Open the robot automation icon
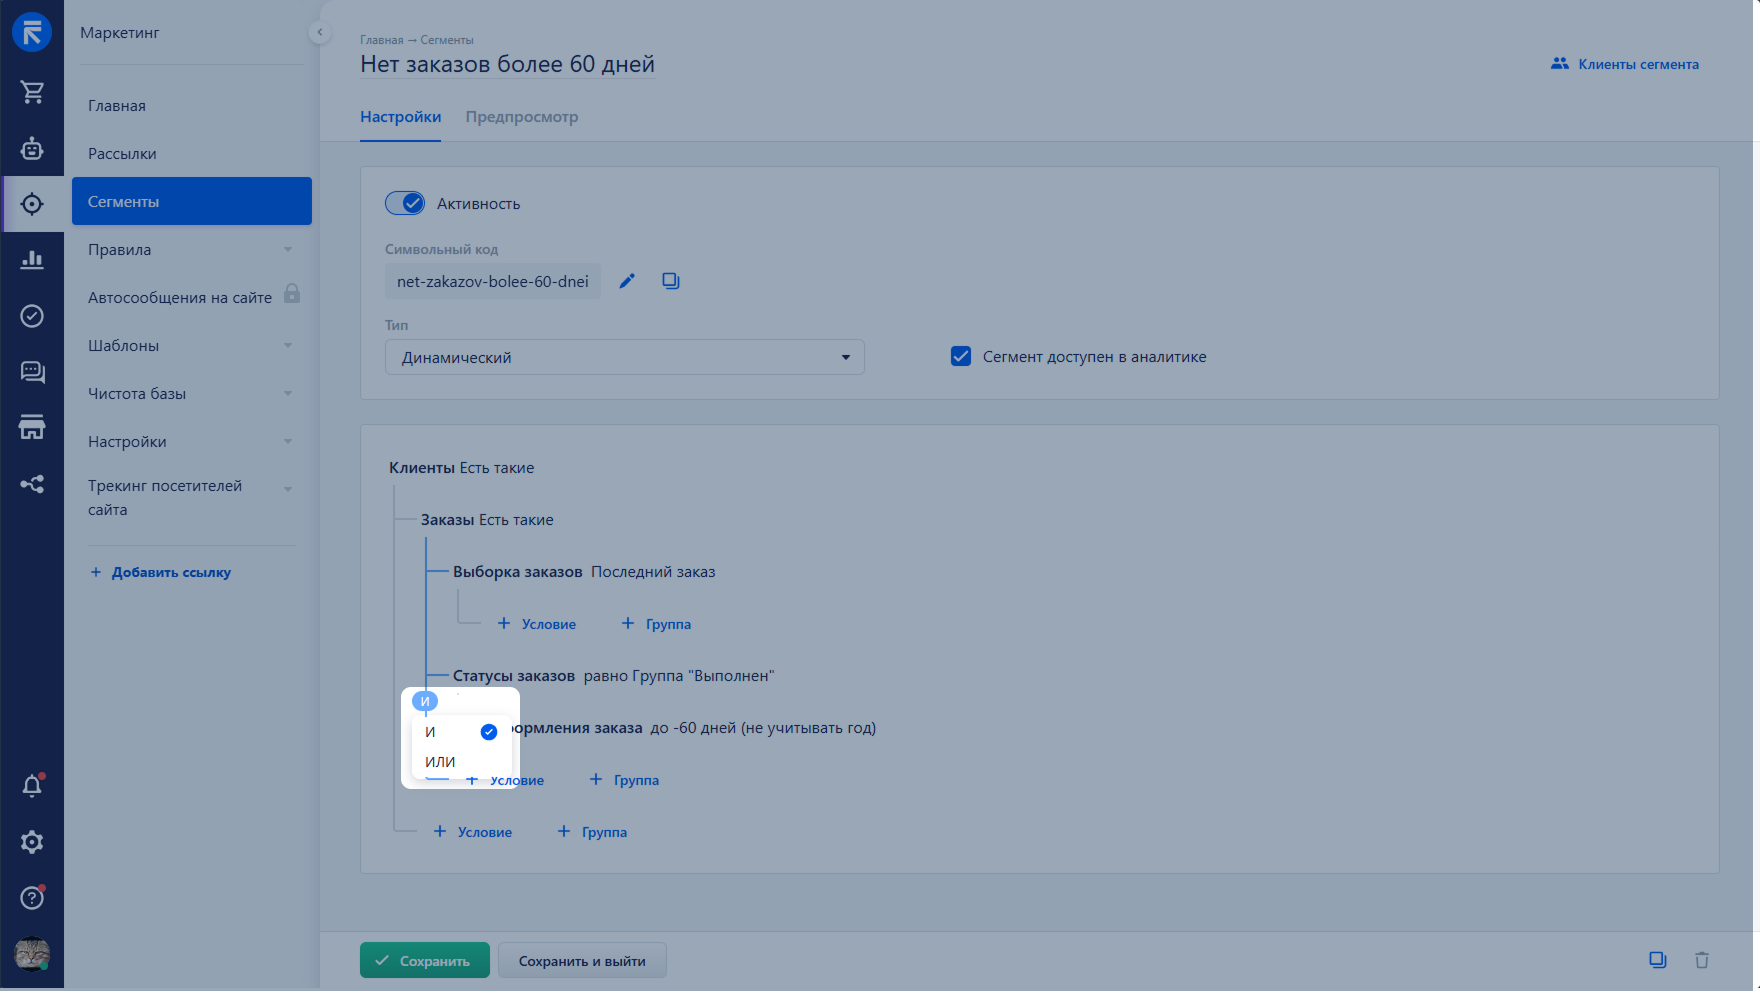 [32, 149]
